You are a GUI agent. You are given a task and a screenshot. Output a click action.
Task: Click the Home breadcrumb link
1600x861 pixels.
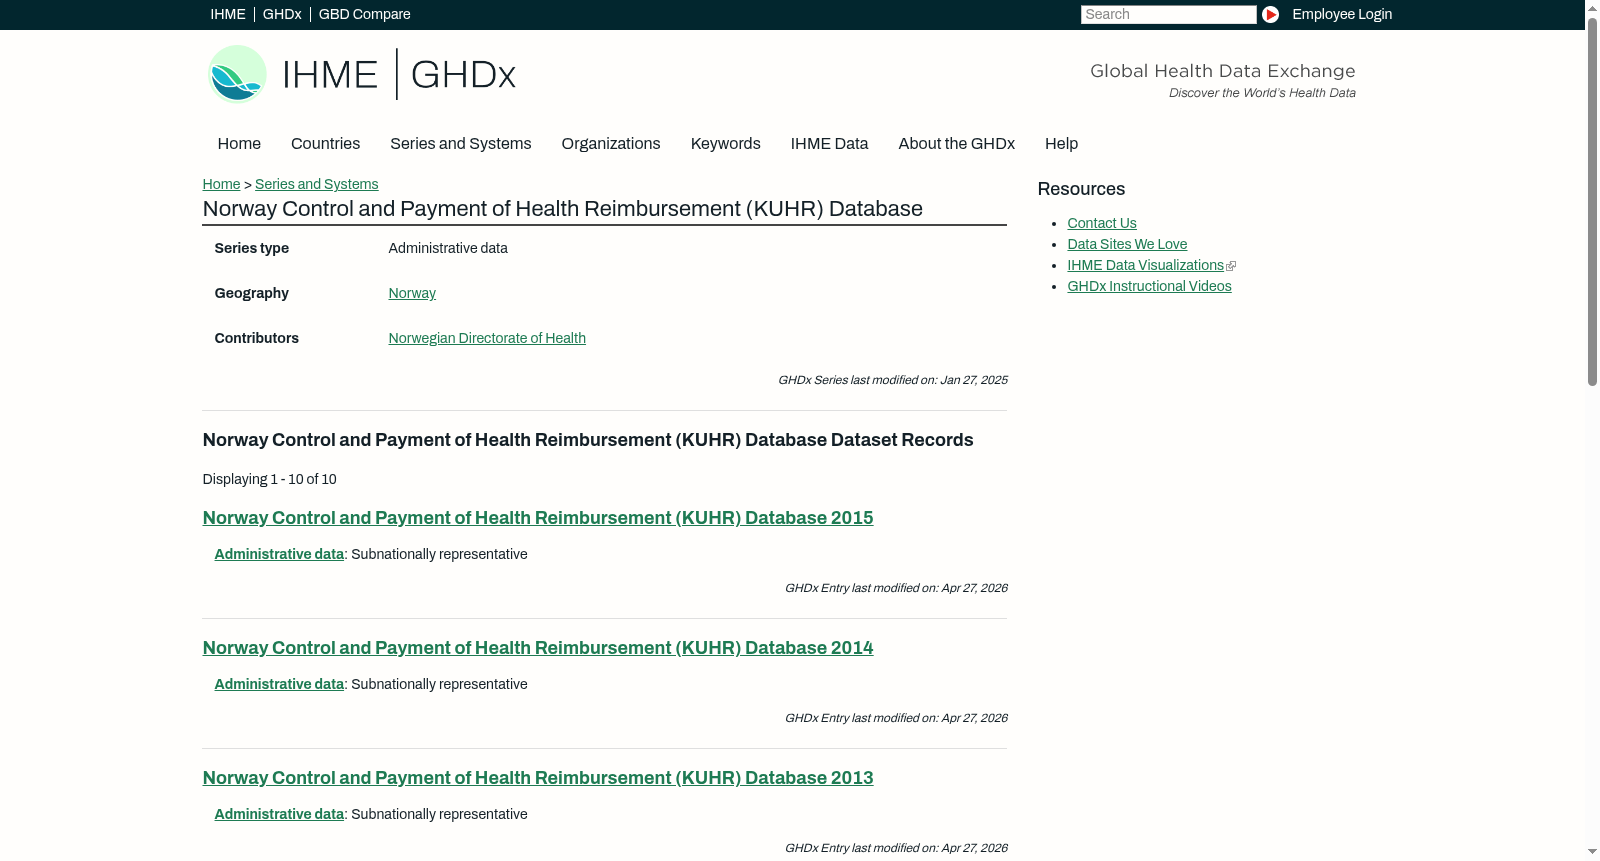(x=221, y=184)
